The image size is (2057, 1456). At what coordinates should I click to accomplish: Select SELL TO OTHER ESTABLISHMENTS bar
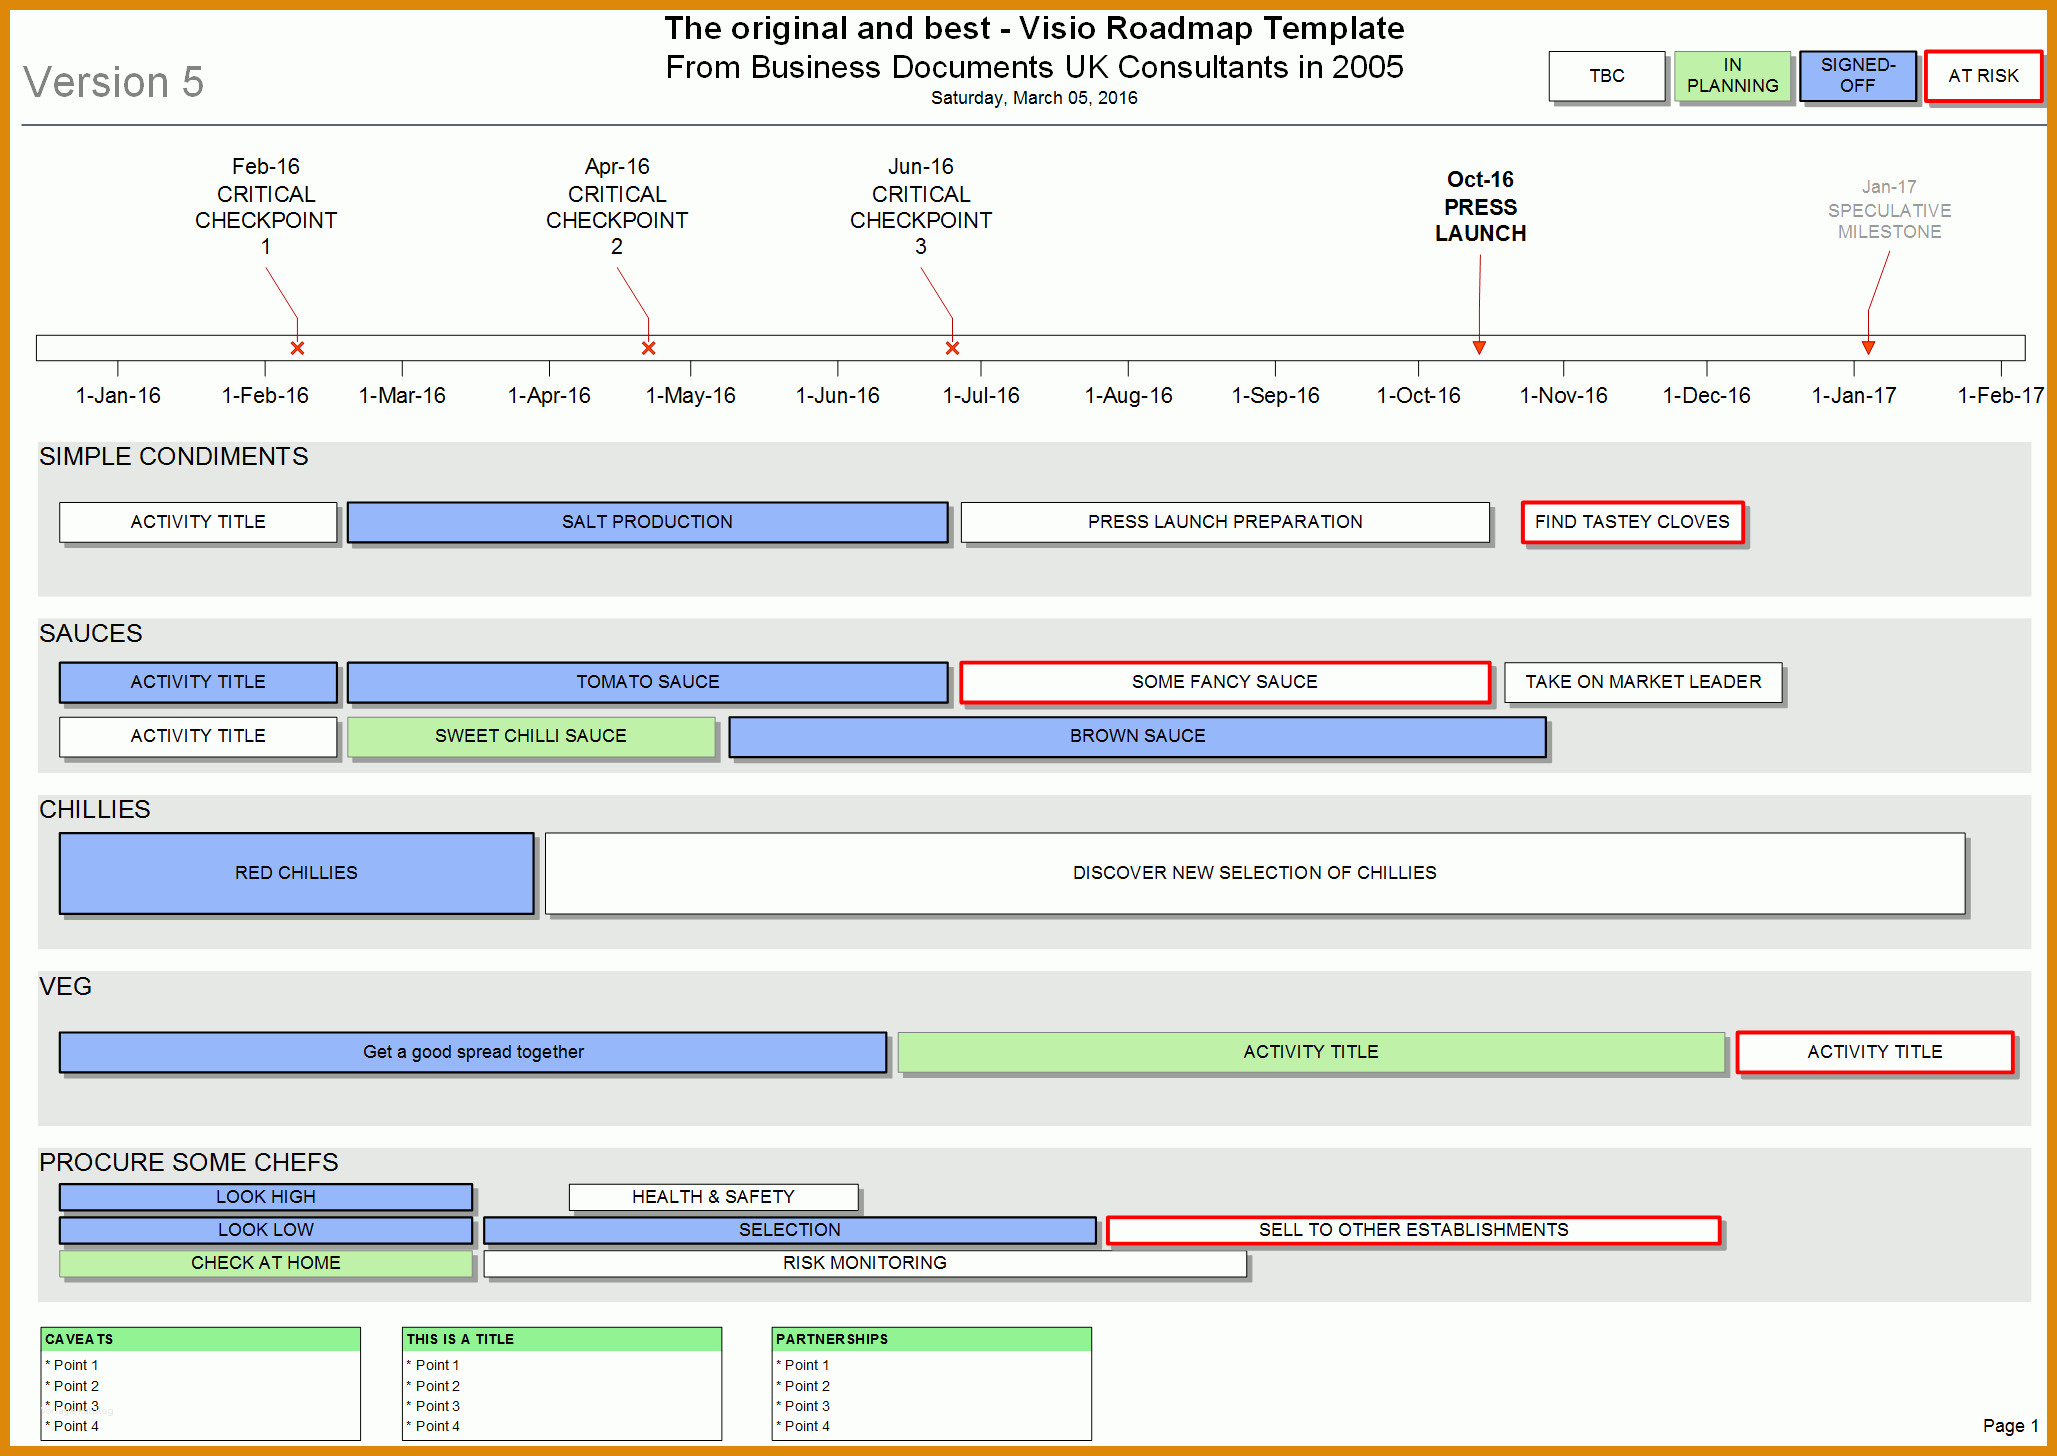1414,1230
